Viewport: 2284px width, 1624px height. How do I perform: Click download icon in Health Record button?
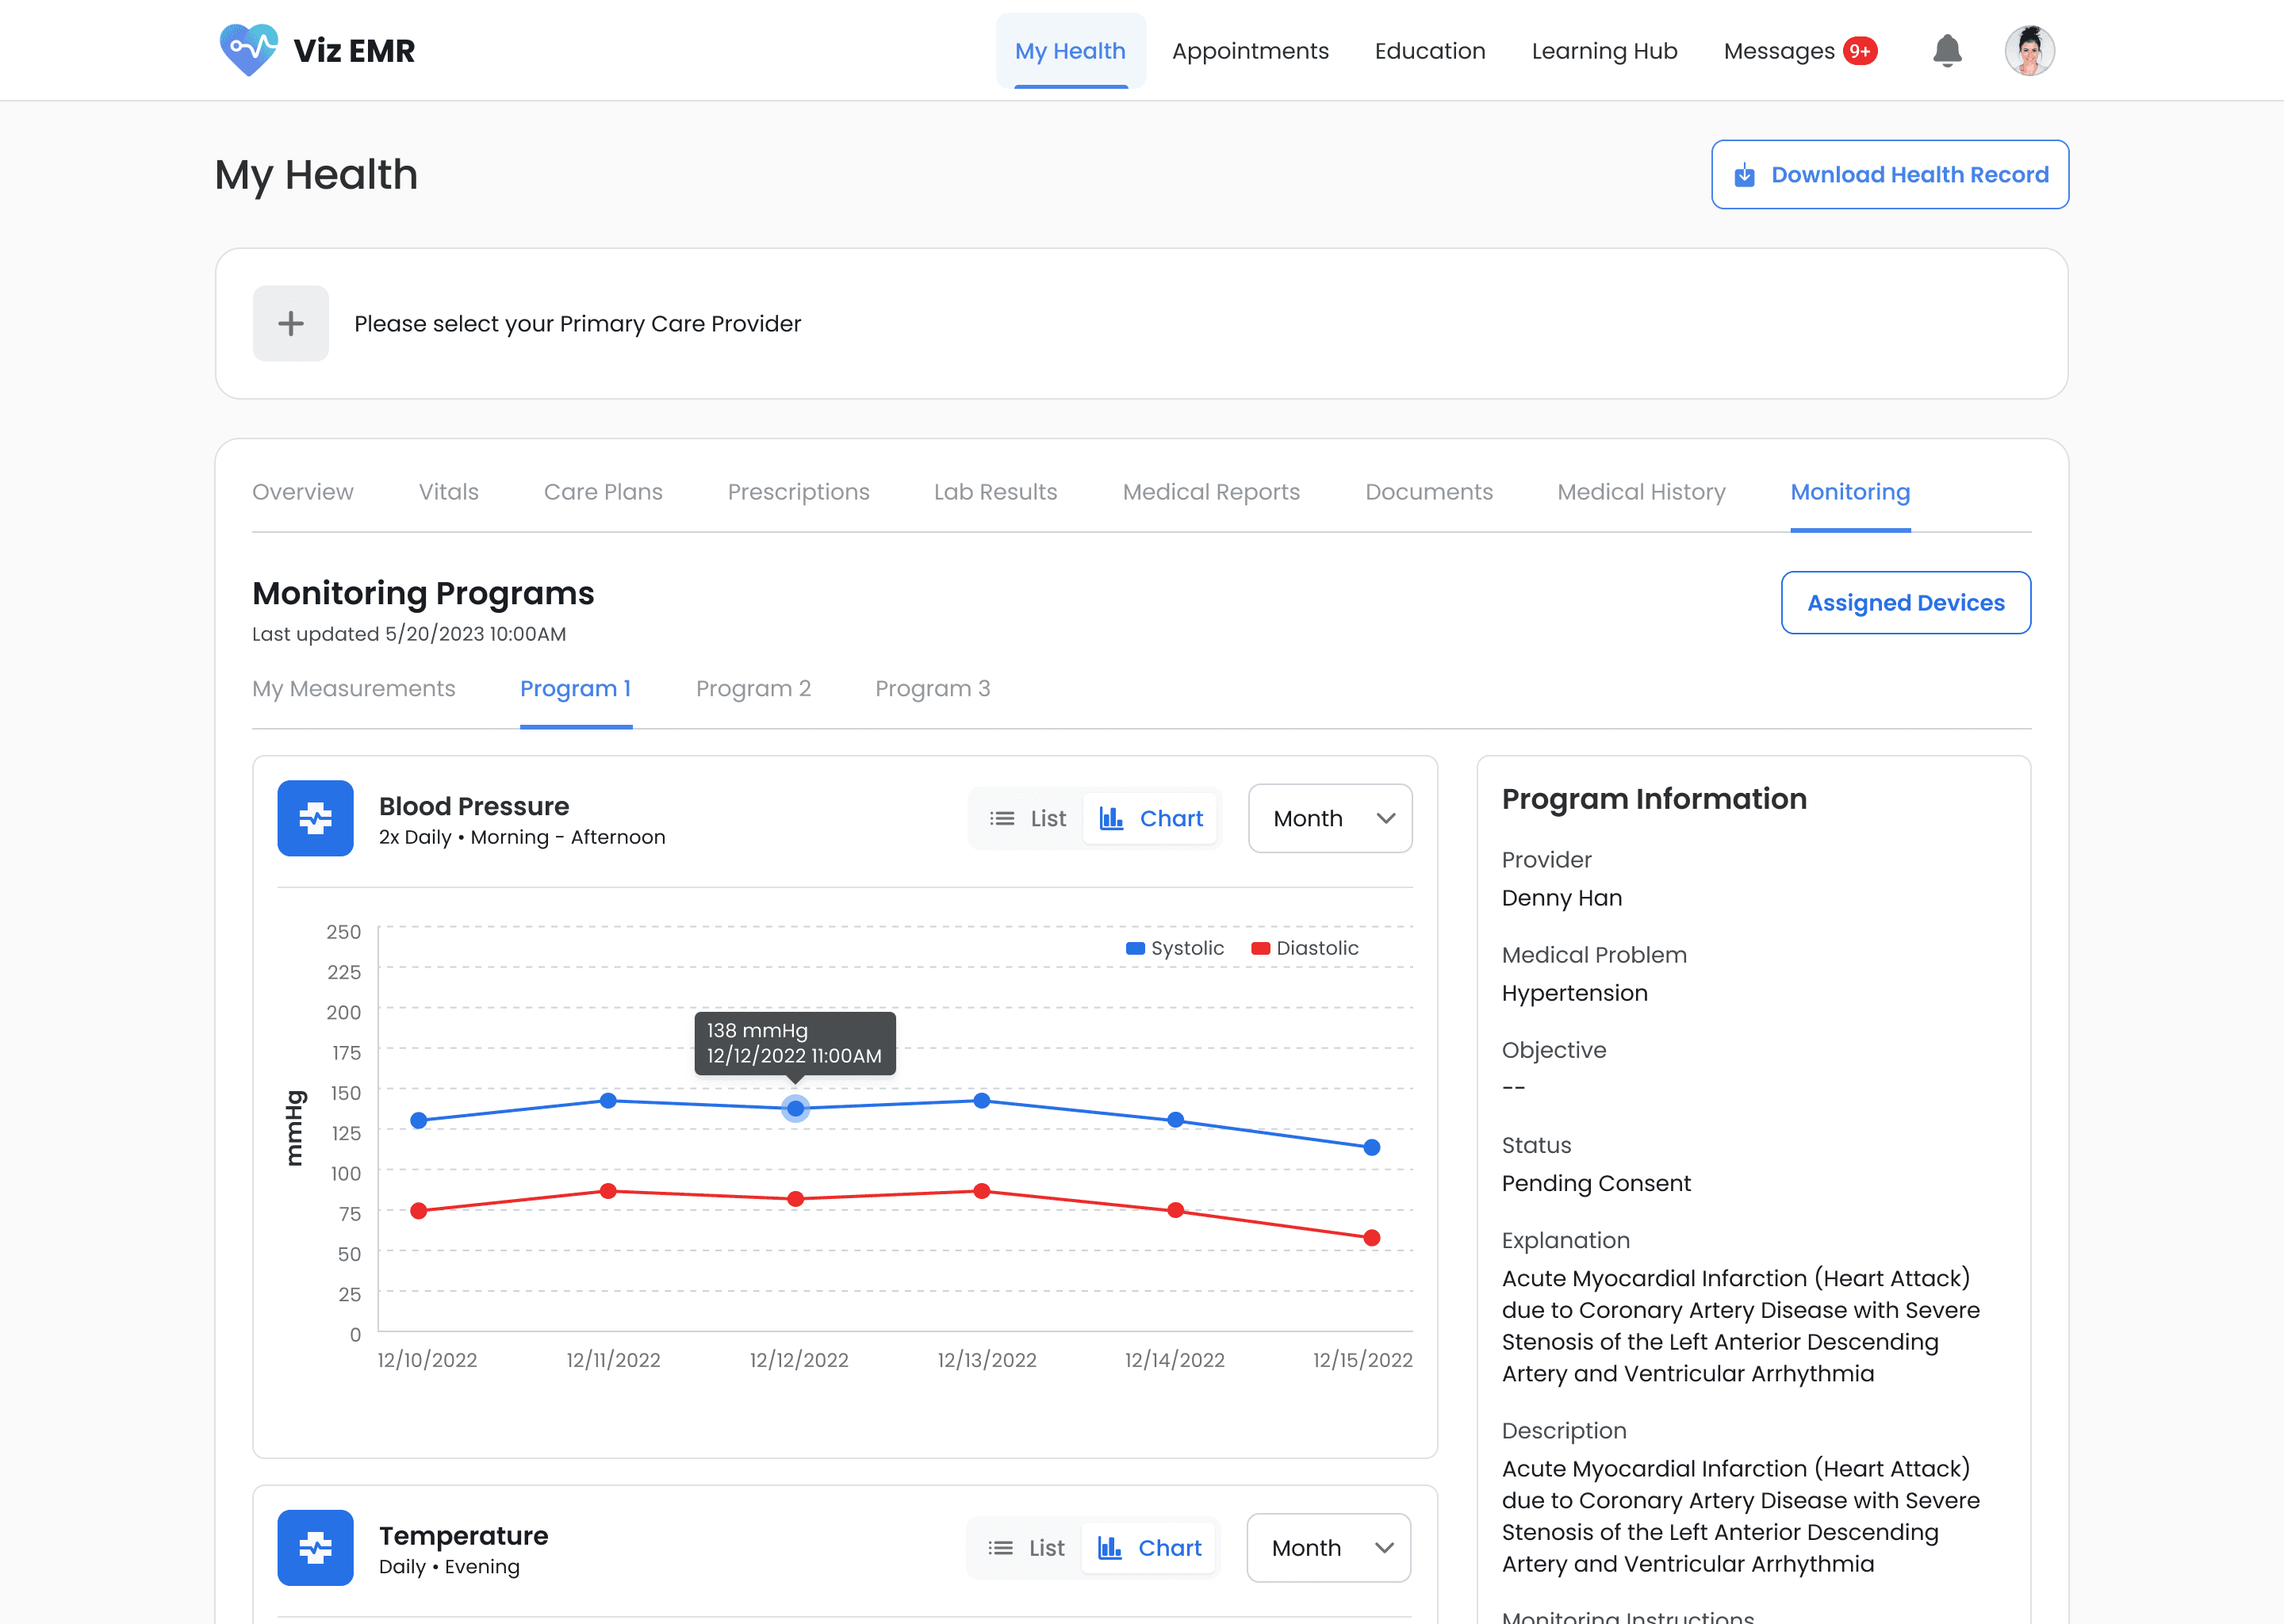pyautogui.click(x=1744, y=175)
